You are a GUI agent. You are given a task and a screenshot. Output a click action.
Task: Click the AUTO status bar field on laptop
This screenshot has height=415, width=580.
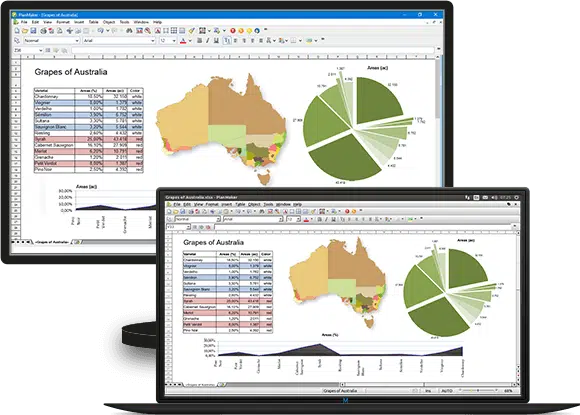(447, 391)
